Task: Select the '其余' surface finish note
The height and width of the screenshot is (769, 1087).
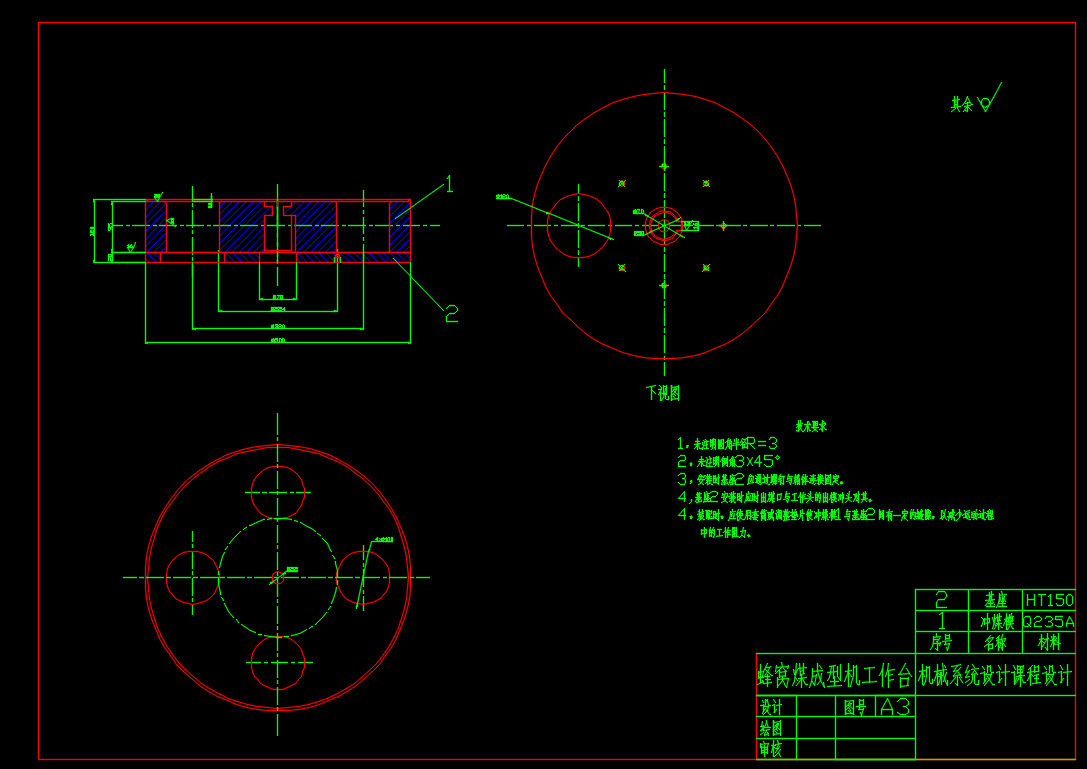Action: pyautogui.click(x=961, y=105)
